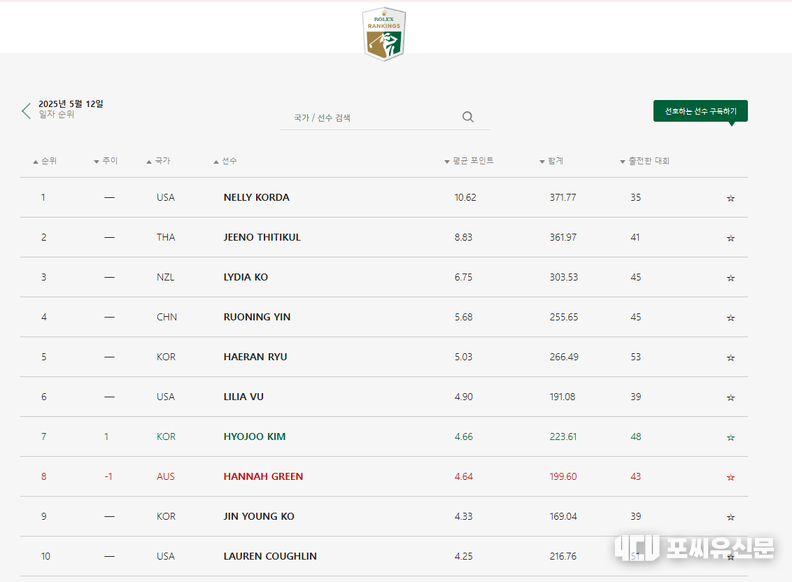This screenshot has width=792, height=582.
Task: Toggle favorite star for Jin Young Ko
Action: coord(730,517)
